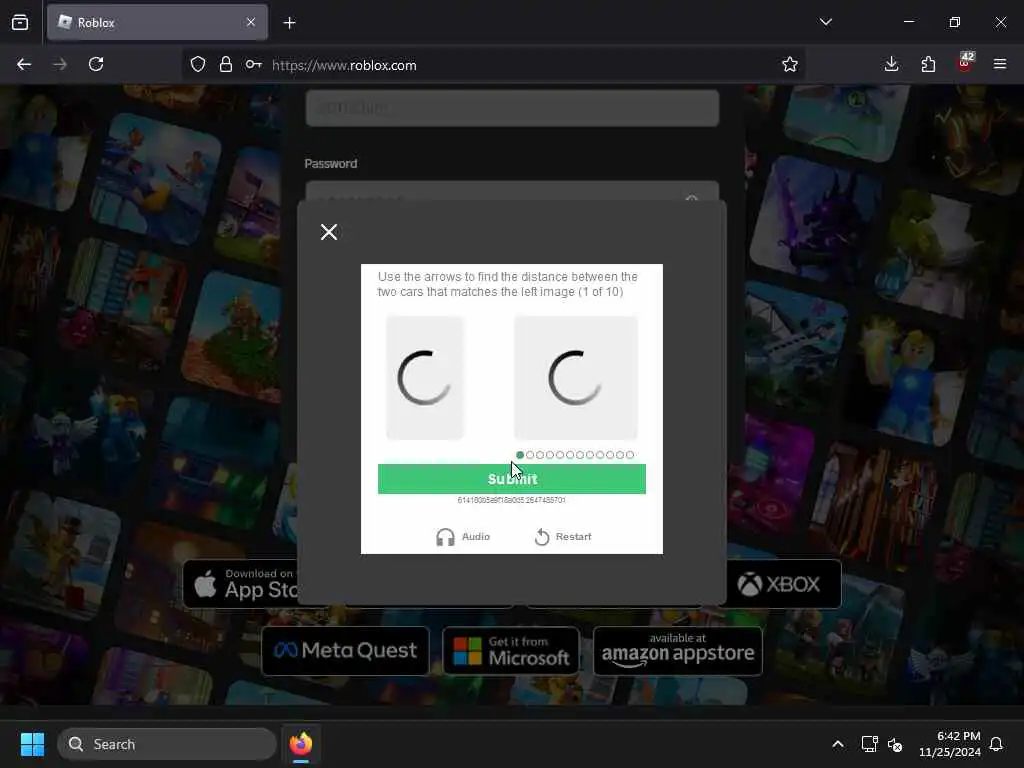The image size is (1024, 768).
Task: Select the Roblox browser tab
Action: pyautogui.click(x=157, y=22)
